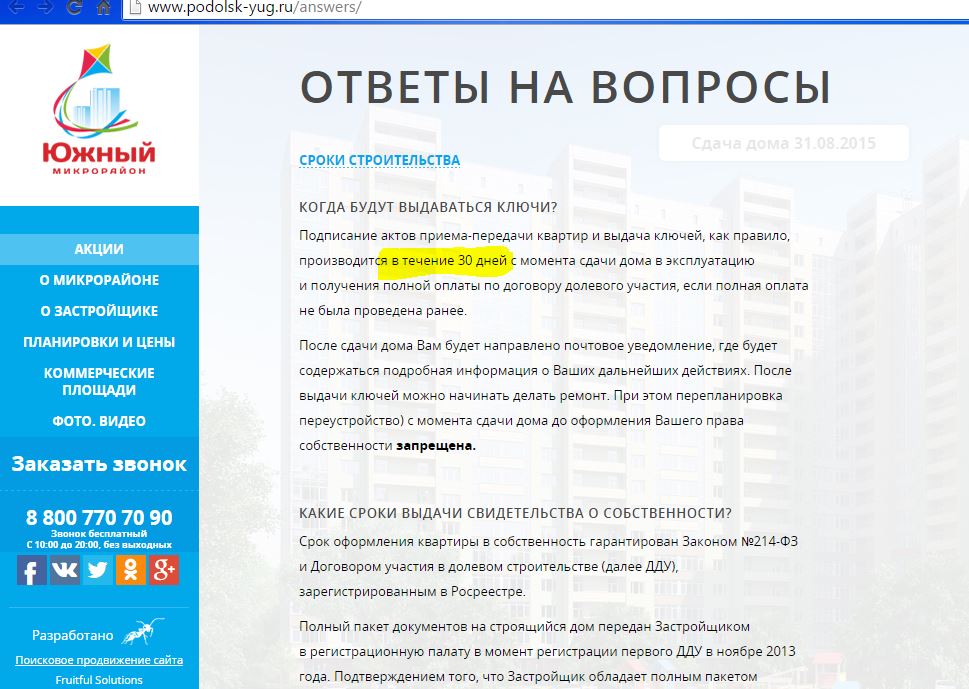
Task: Open the Поисковое продвижение сайта link
Action: [99, 660]
